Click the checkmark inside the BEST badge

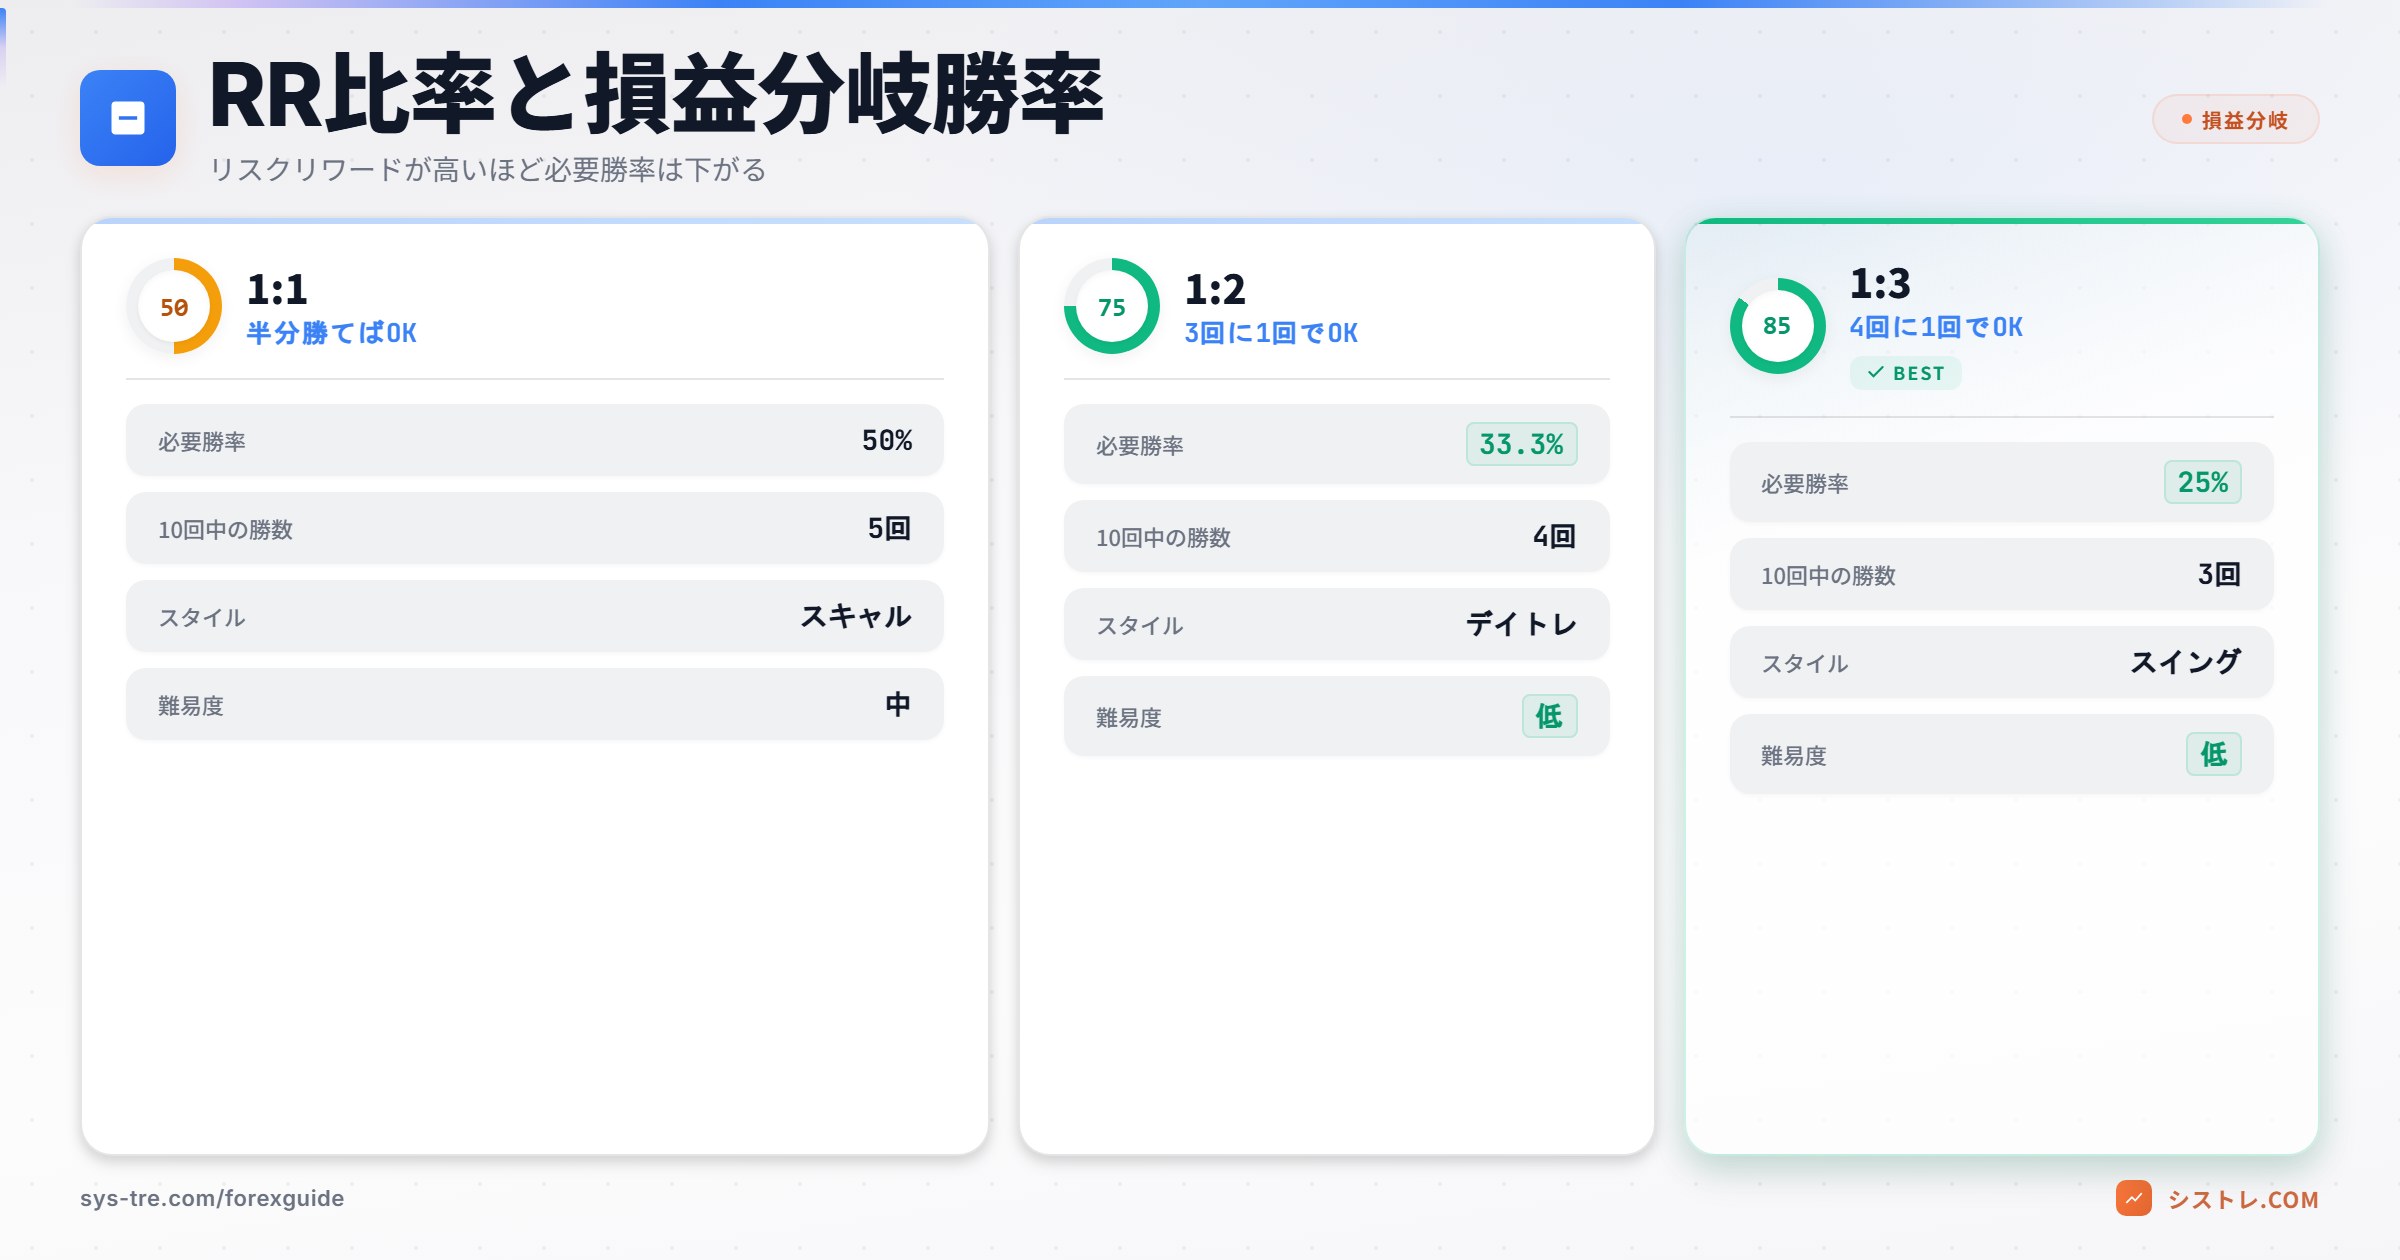click(x=1874, y=373)
